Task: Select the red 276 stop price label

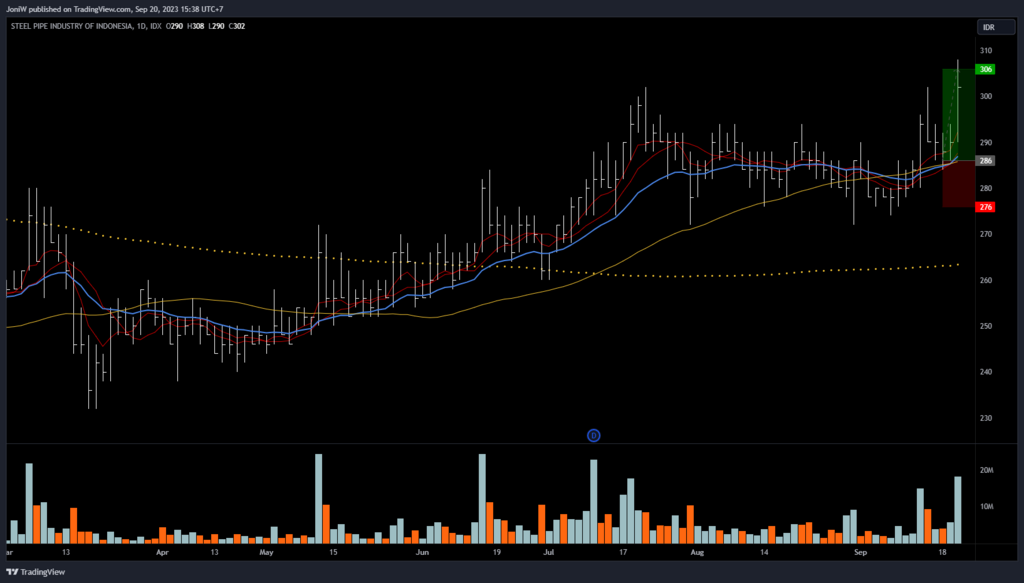Action: point(986,207)
